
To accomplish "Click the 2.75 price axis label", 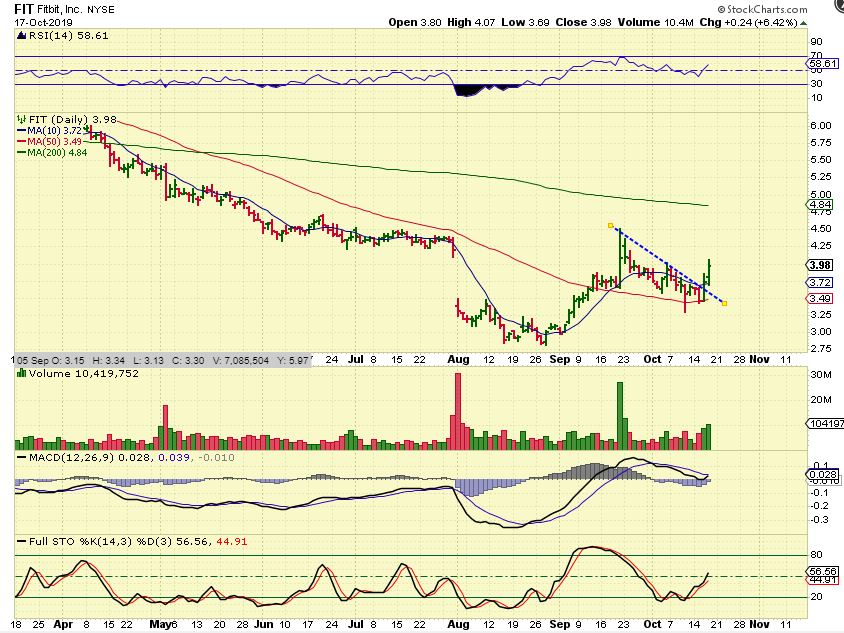I will coord(820,349).
